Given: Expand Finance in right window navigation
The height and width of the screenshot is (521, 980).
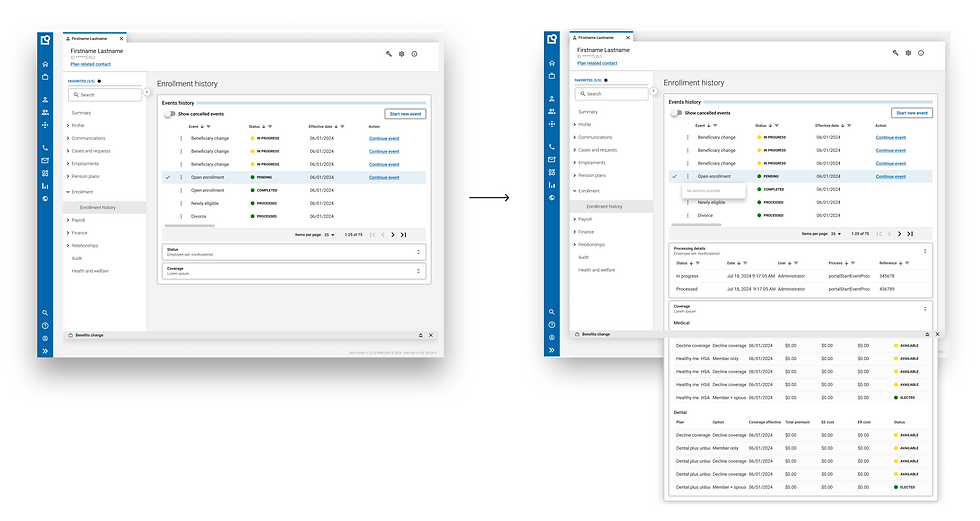Looking at the screenshot, I should point(574,232).
